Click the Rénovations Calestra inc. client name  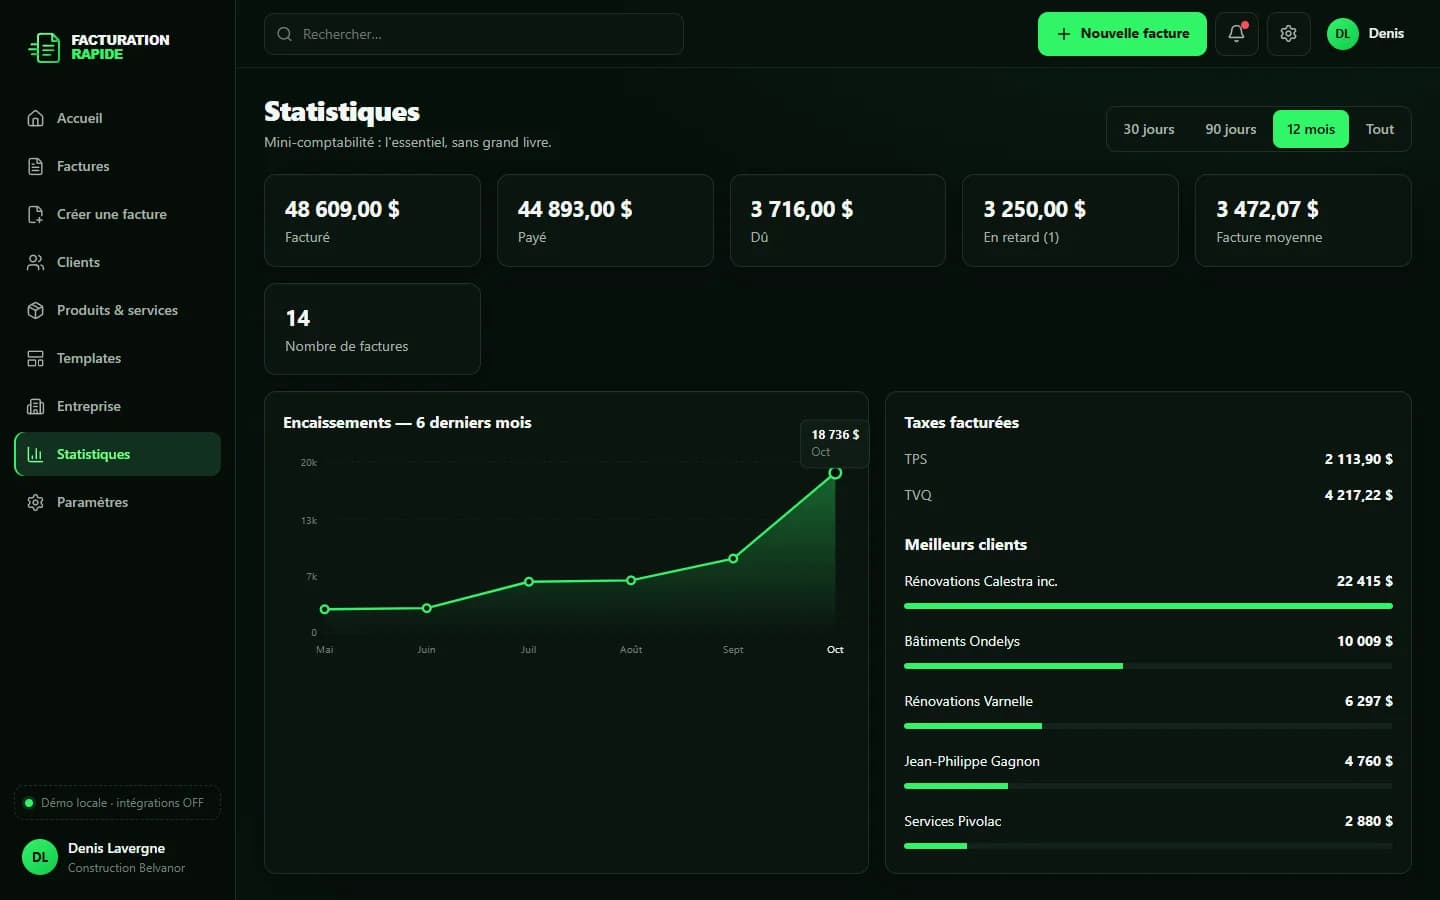(981, 581)
